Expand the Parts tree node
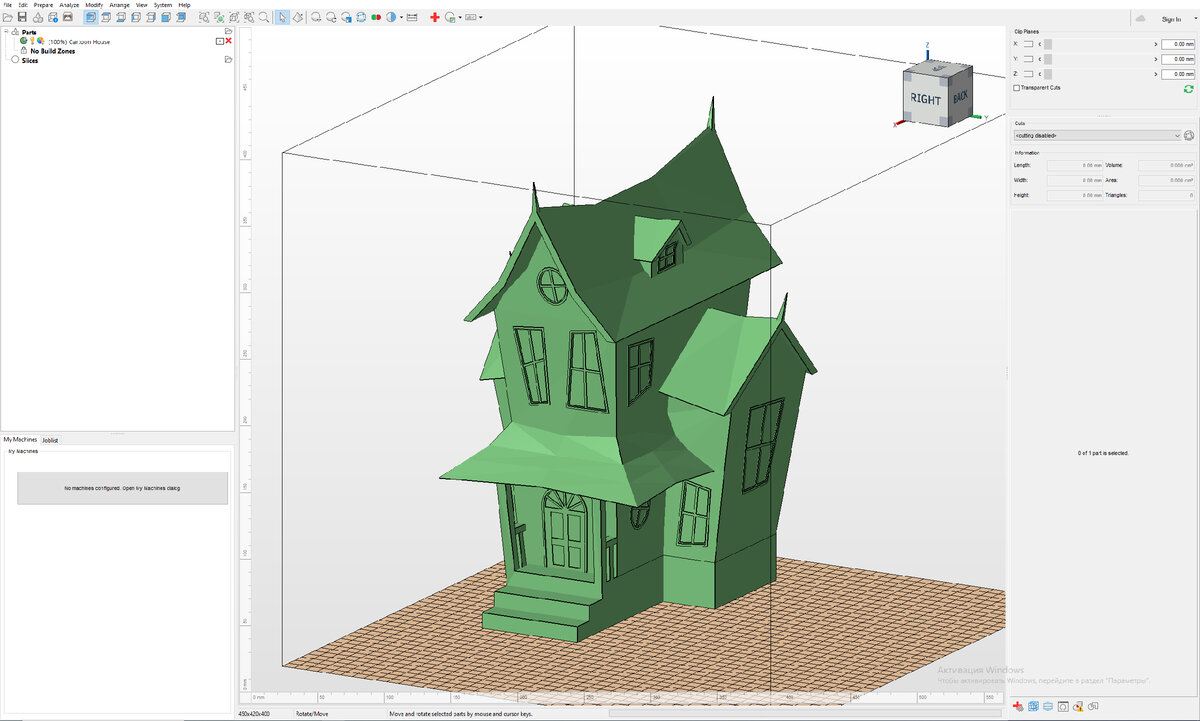The image size is (1200, 721). coord(5,32)
